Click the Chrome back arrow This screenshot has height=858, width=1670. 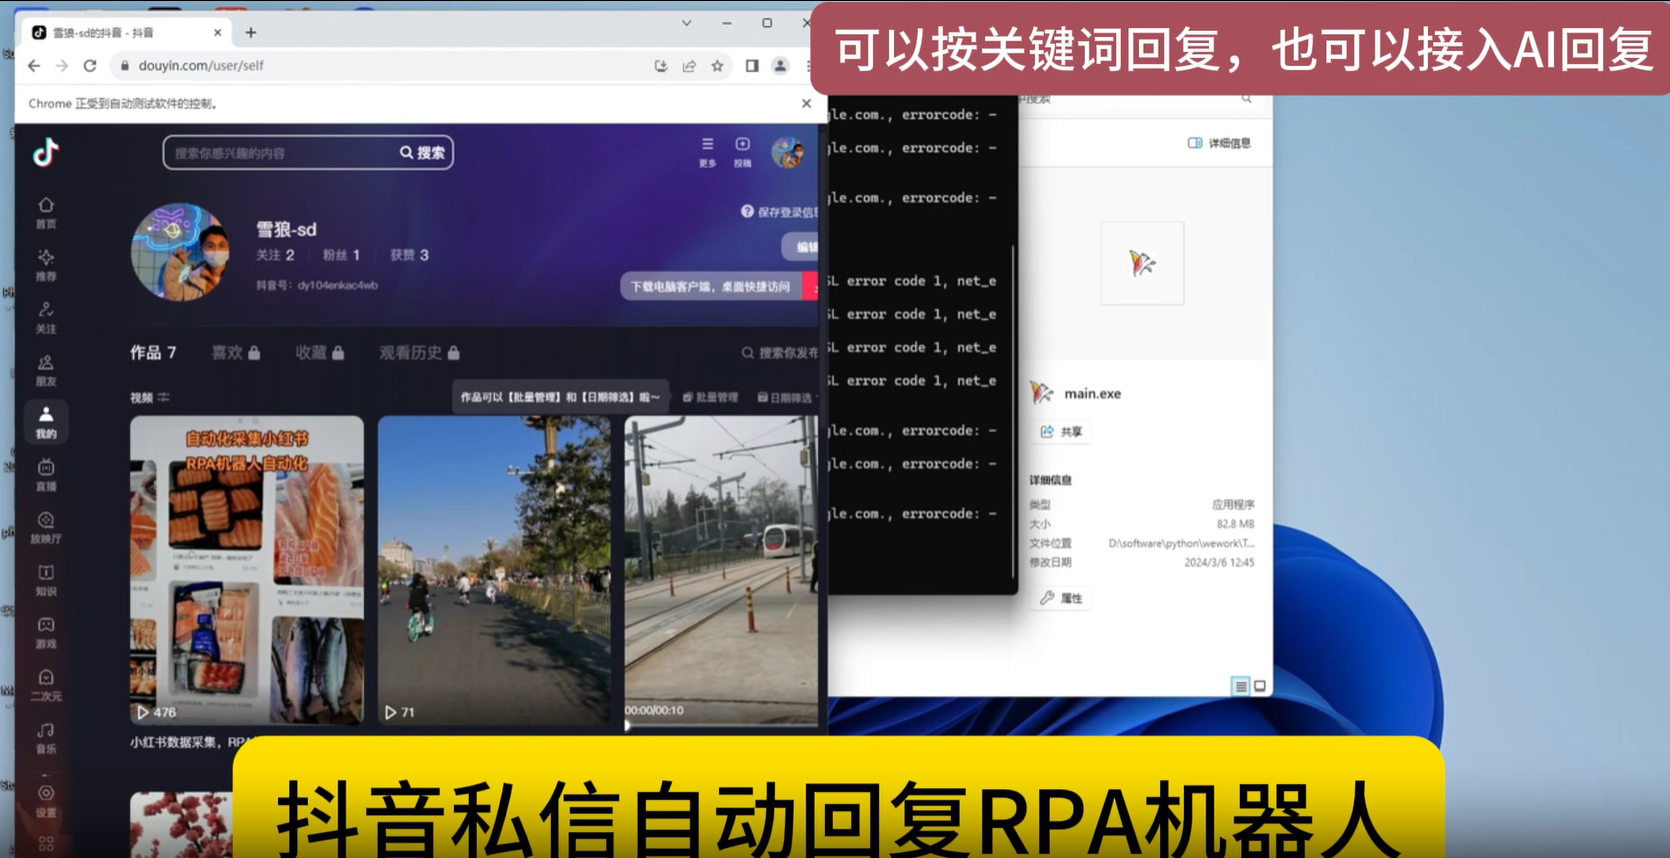point(35,65)
